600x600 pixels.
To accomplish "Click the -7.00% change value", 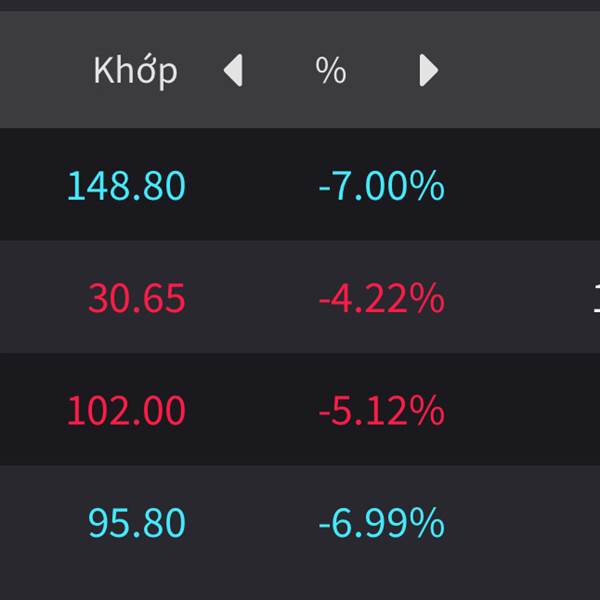I will 381,186.
